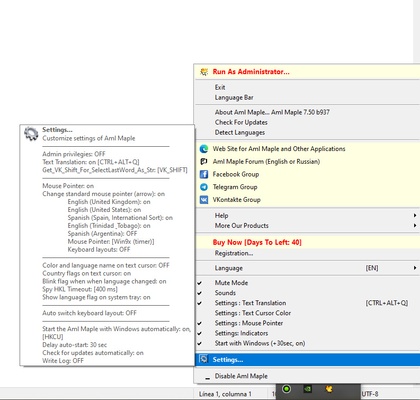Toggle Start with Windows checkmark
420x400 pixels.
coord(199,343)
